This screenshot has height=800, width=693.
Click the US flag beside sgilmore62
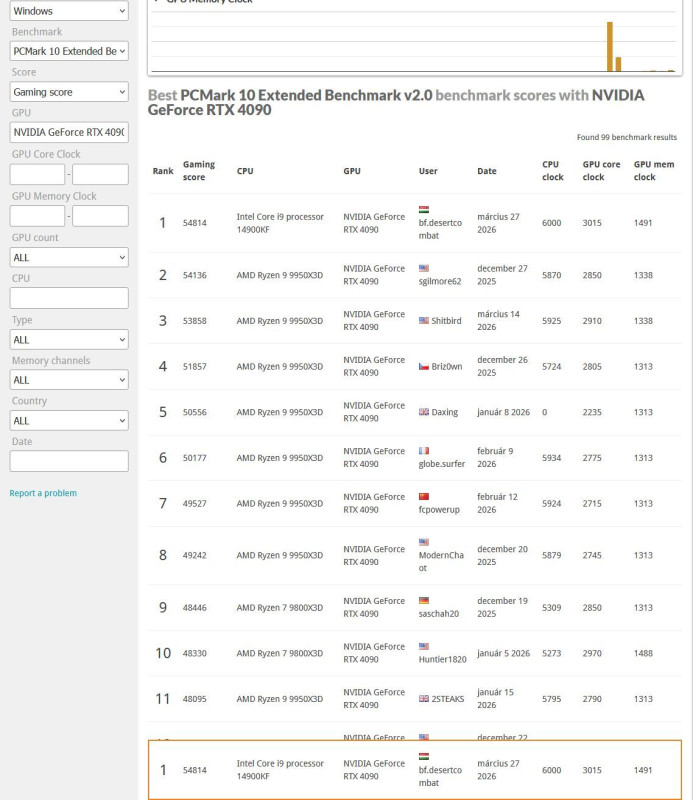[x=424, y=268]
